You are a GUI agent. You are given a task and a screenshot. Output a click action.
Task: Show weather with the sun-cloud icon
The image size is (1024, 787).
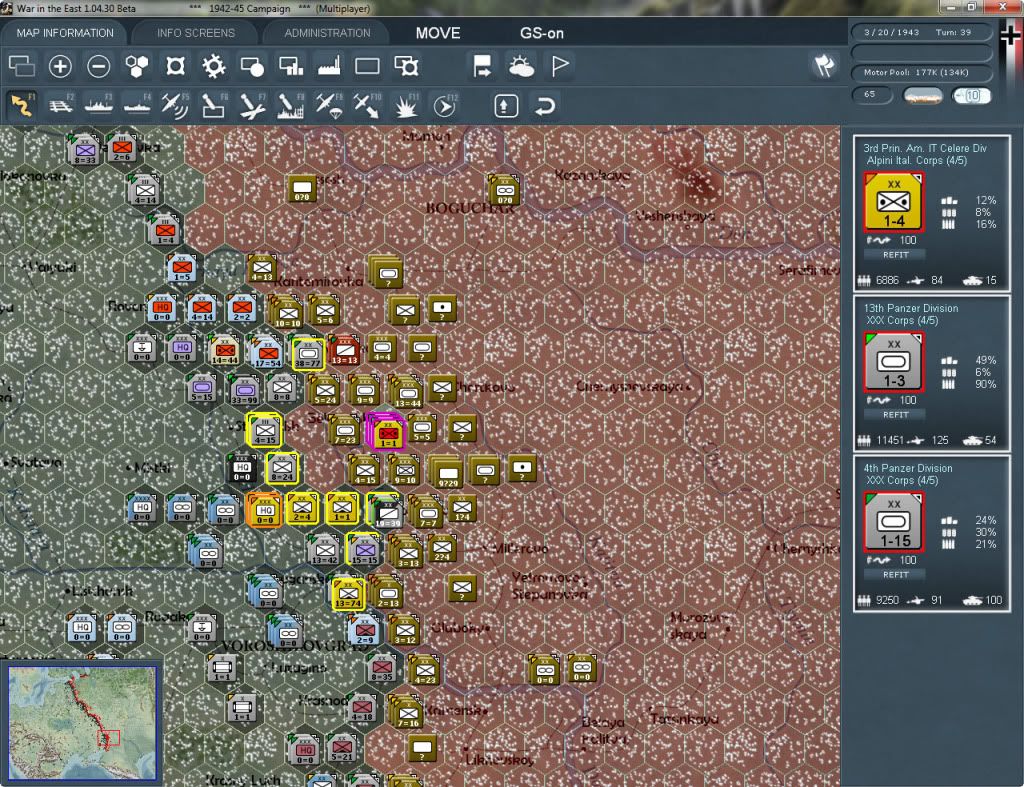(x=521, y=66)
